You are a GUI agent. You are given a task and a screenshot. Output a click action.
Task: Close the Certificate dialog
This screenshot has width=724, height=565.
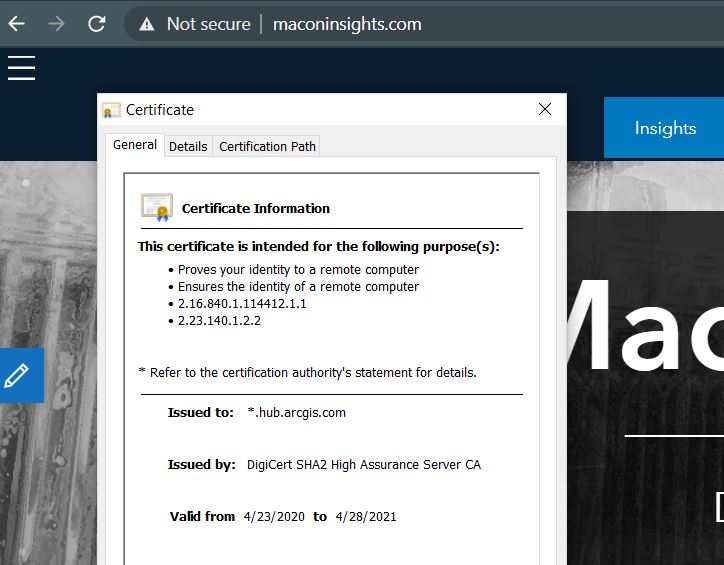(x=545, y=109)
